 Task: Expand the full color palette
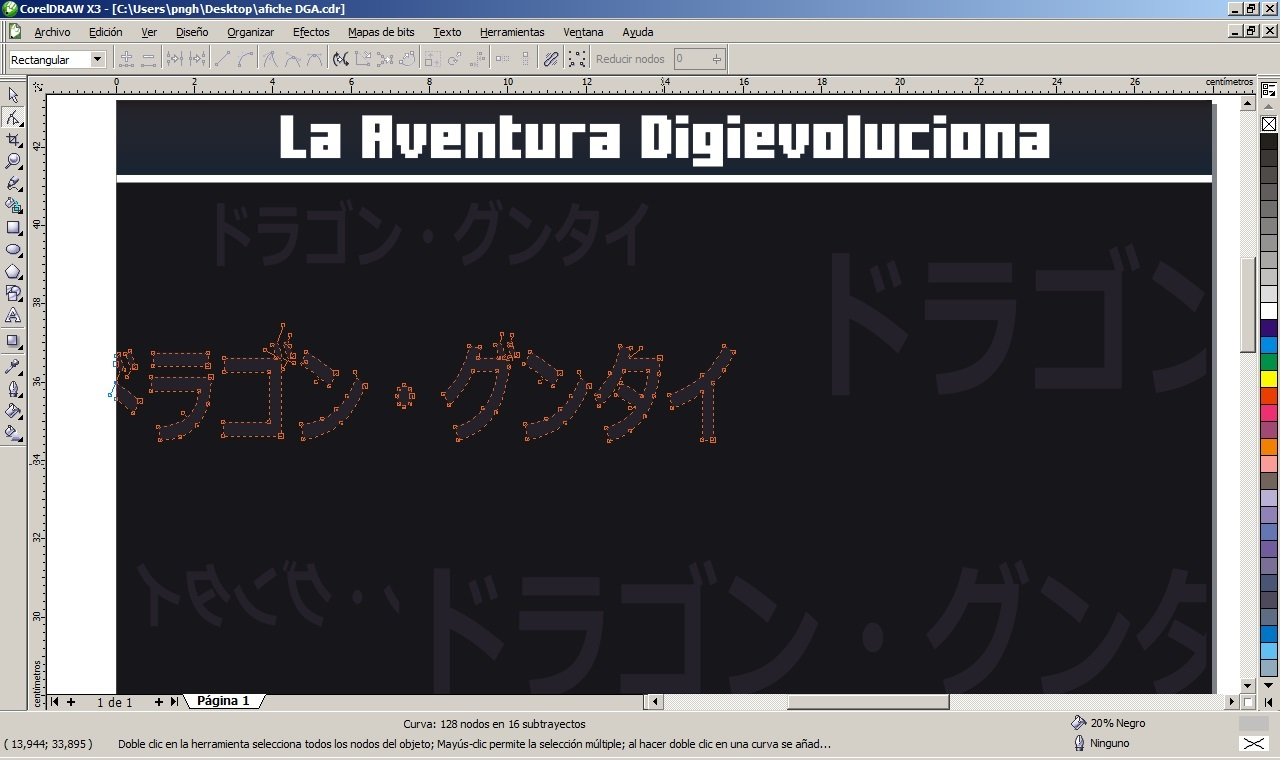tap(1268, 702)
